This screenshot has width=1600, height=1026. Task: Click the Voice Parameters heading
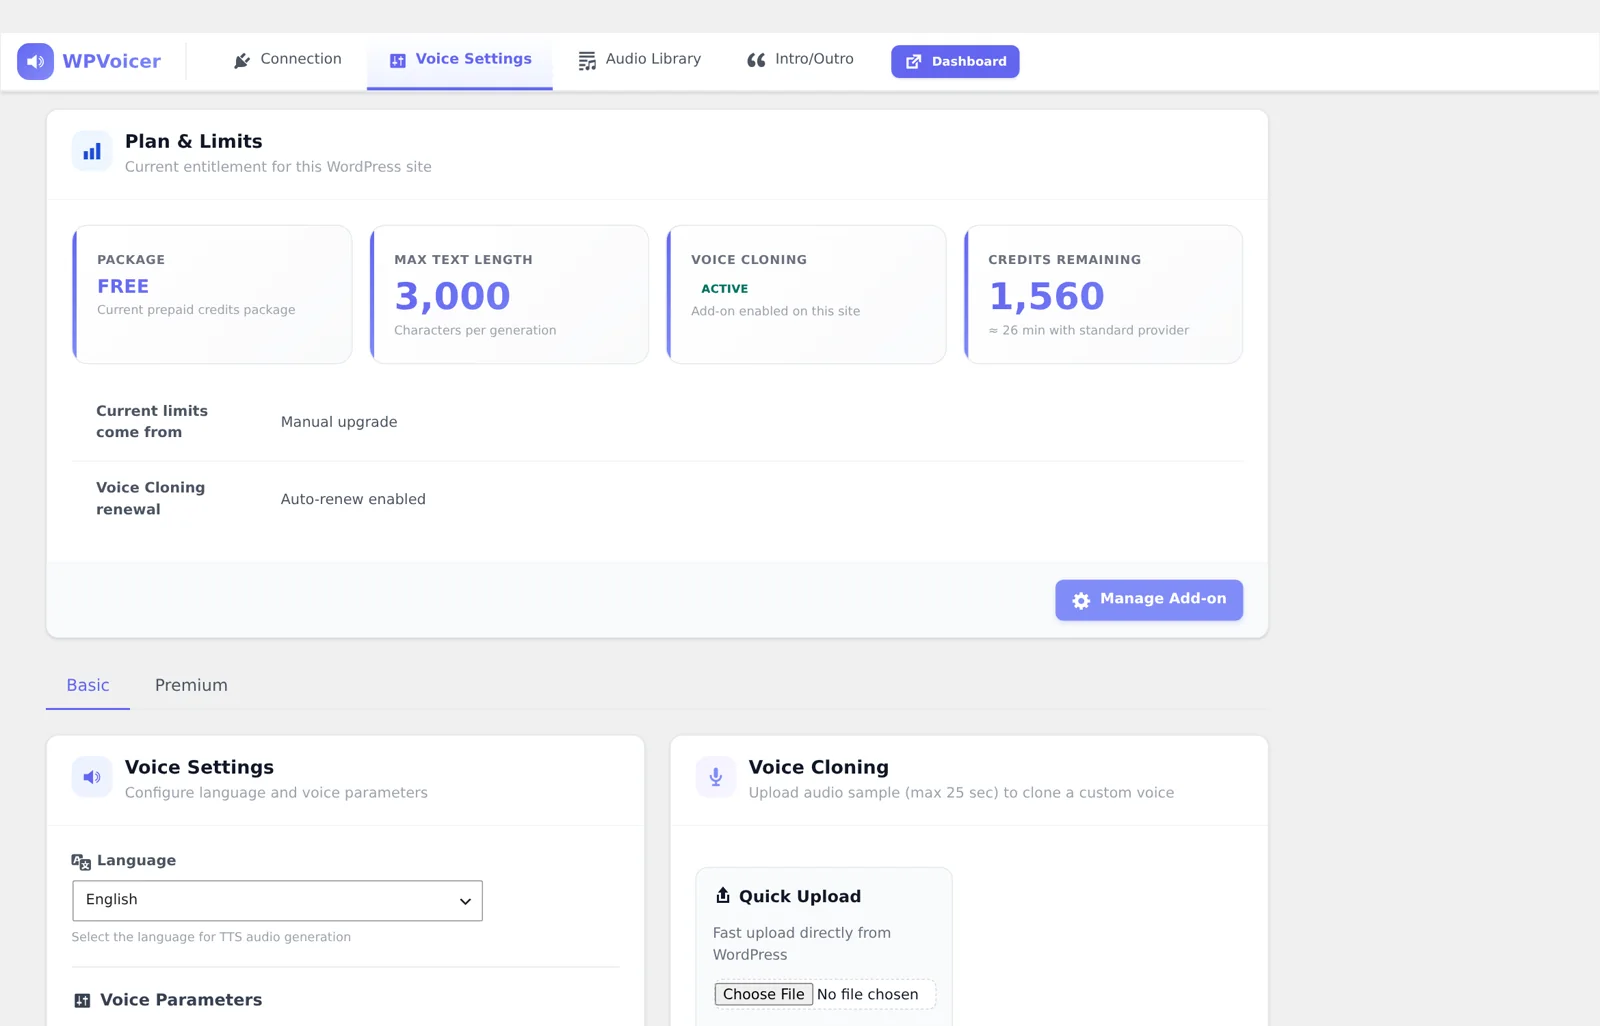pos(181,1000)
